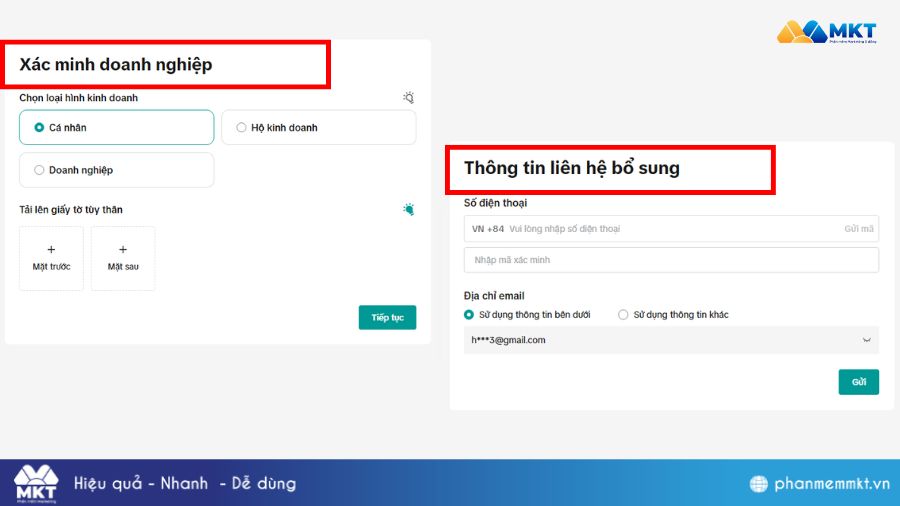Open the phanmemmkt.vn website text
The height and width of the screenshot is (506, 900).
pos(832,484)
